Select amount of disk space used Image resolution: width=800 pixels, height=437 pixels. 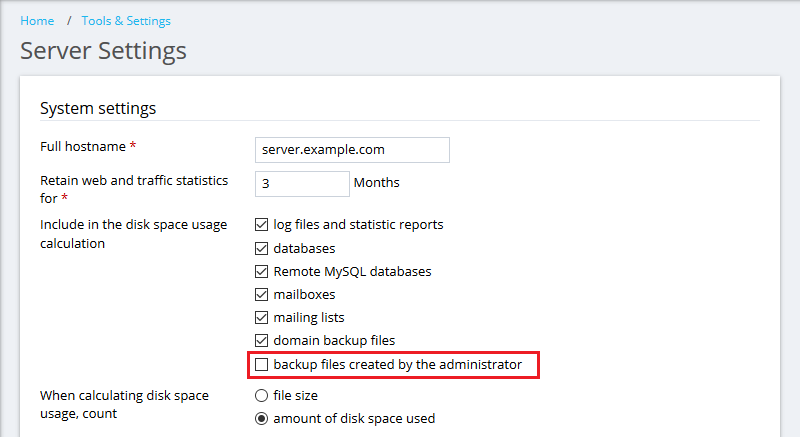[261, 419]
